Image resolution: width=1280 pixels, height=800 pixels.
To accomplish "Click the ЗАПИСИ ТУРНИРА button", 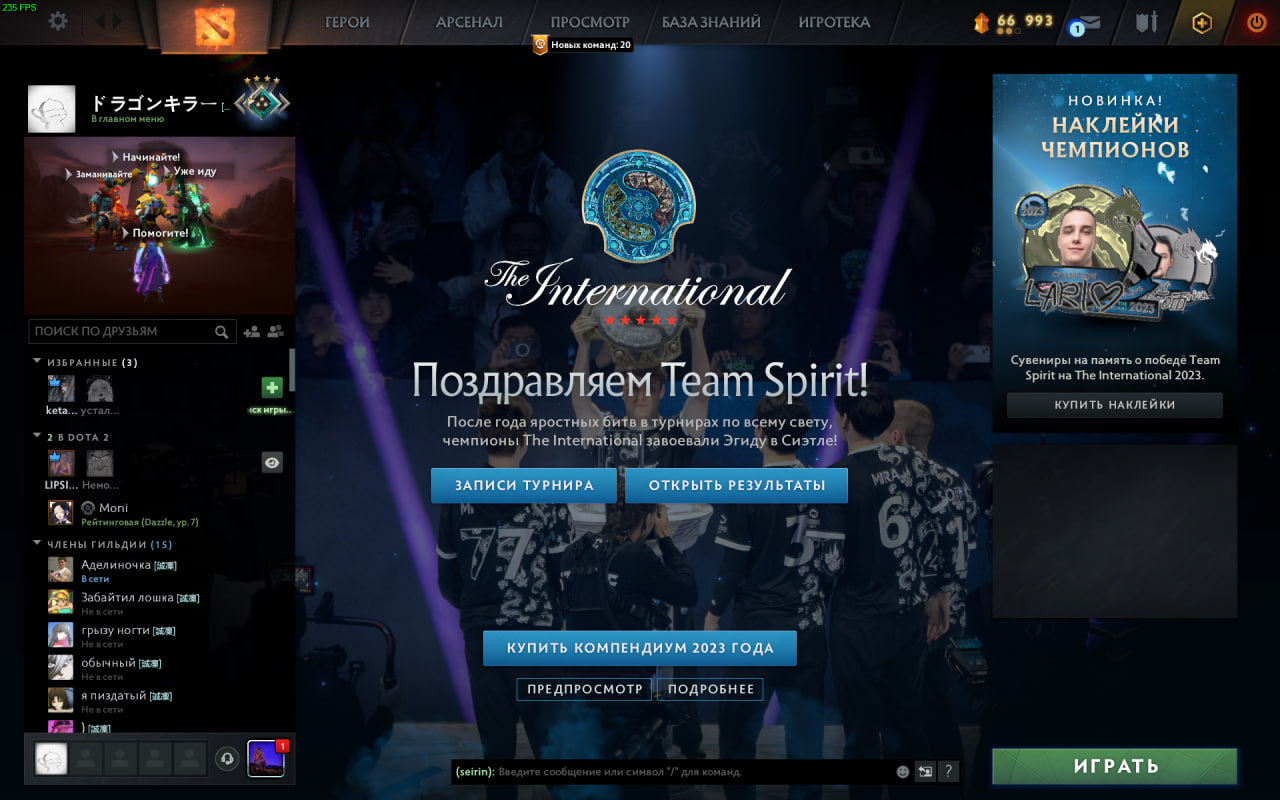I will (x=524, y=486).
